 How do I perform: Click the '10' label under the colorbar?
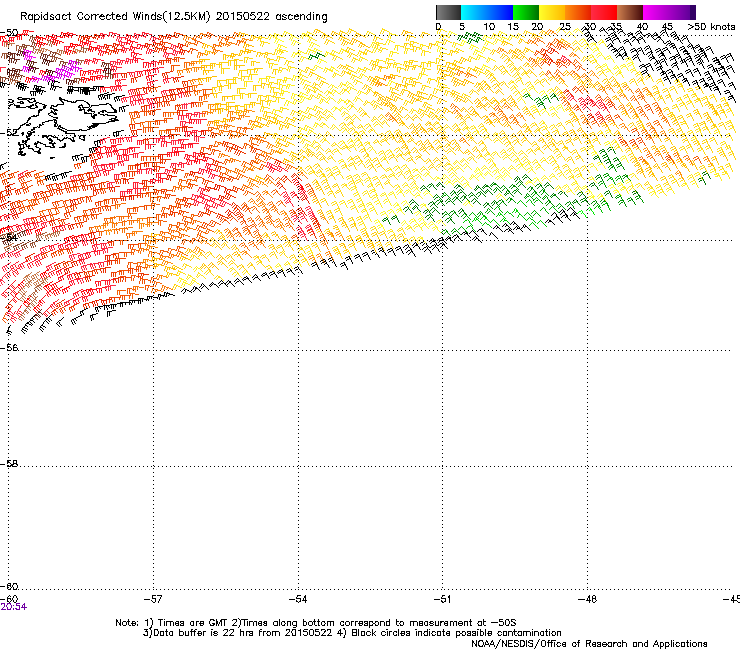(489, 27)
